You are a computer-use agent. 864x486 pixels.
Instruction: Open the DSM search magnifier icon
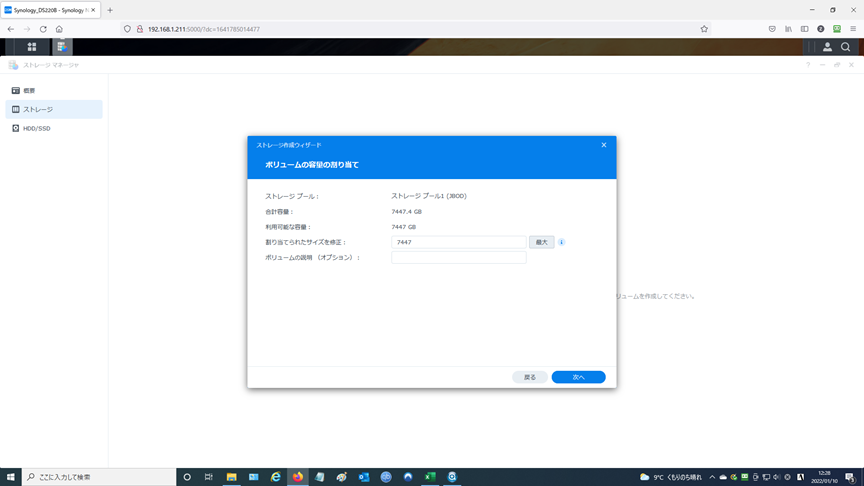pyautogui.click(x=845, y=47)
